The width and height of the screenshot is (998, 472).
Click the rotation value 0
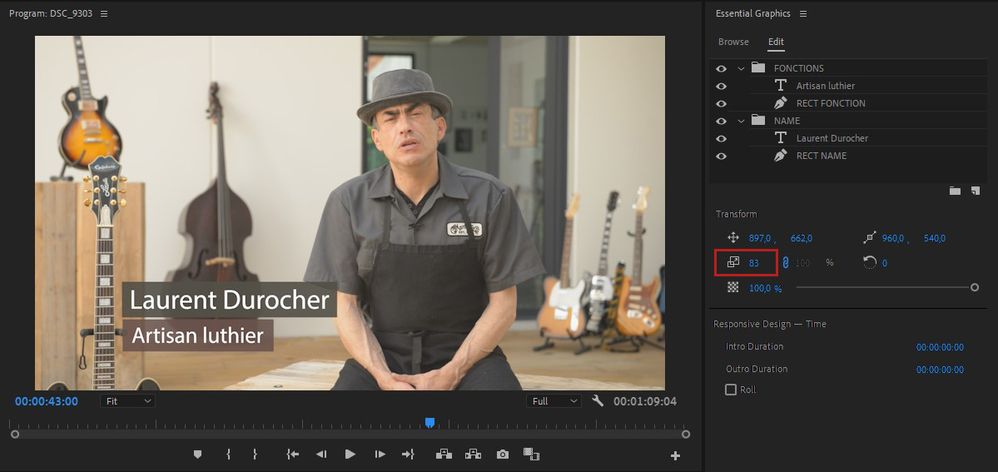[x=885, y=263]
